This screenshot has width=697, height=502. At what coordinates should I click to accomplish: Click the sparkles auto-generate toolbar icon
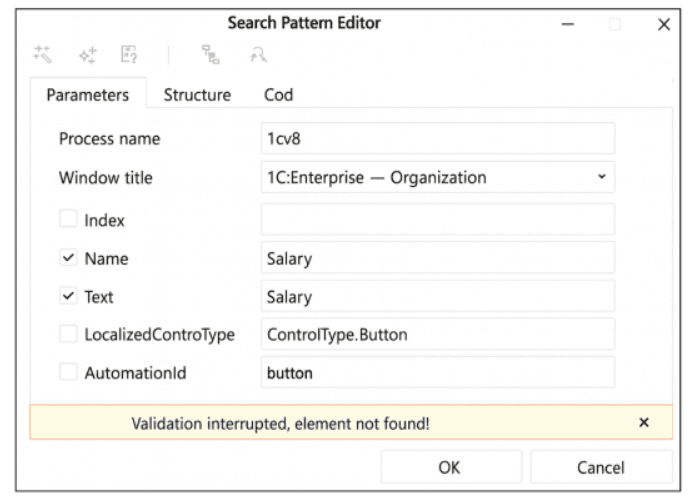[88, 56]
